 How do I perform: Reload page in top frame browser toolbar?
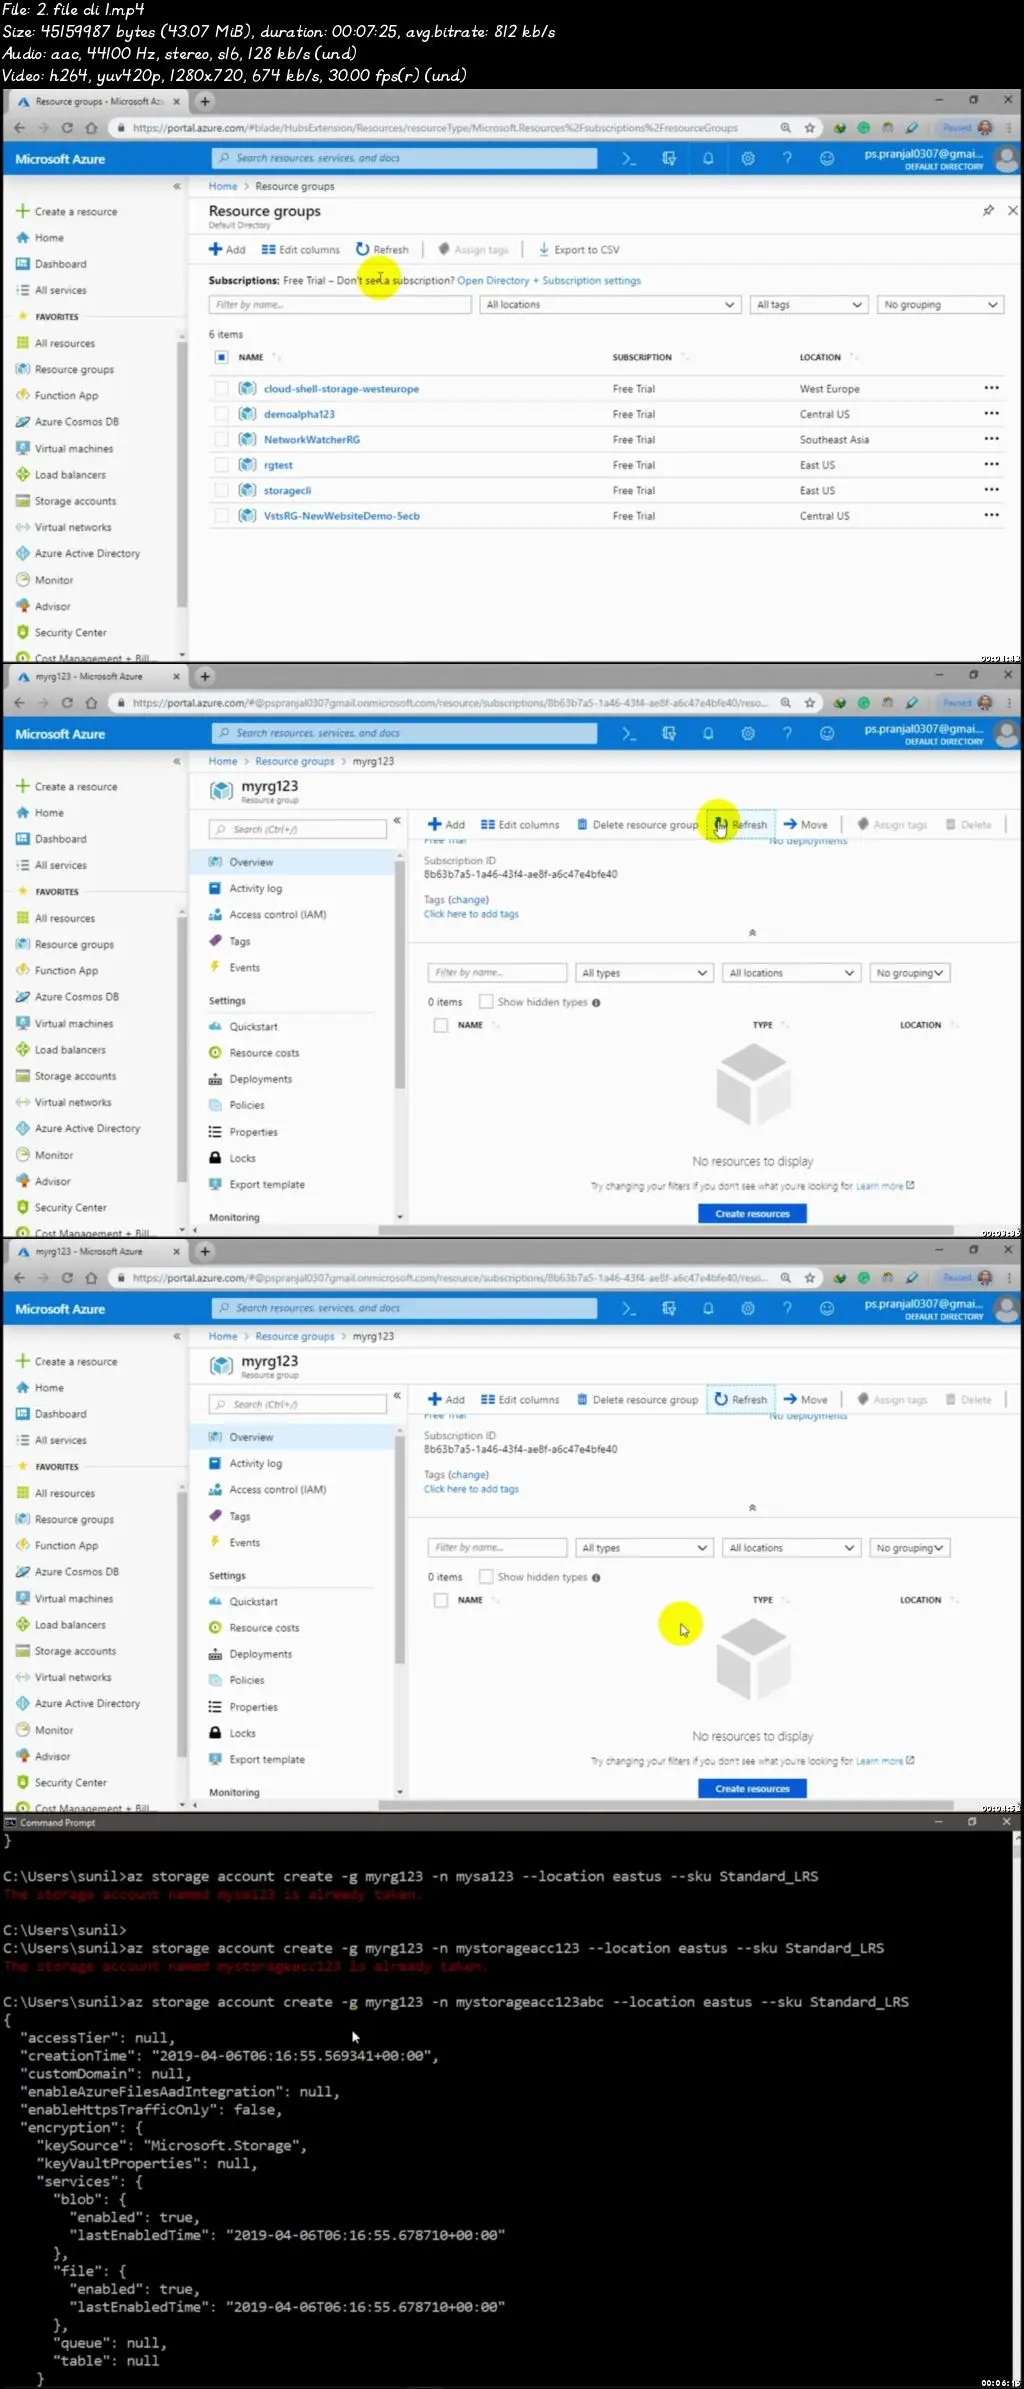click(67, 128)
